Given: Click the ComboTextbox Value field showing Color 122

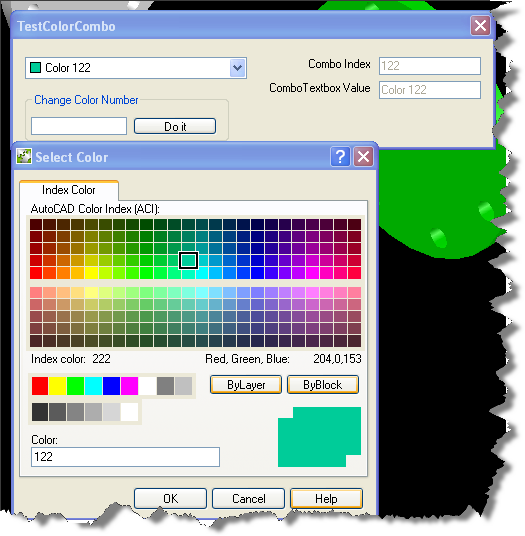Looking at the screenshot, I should (430, 90).
